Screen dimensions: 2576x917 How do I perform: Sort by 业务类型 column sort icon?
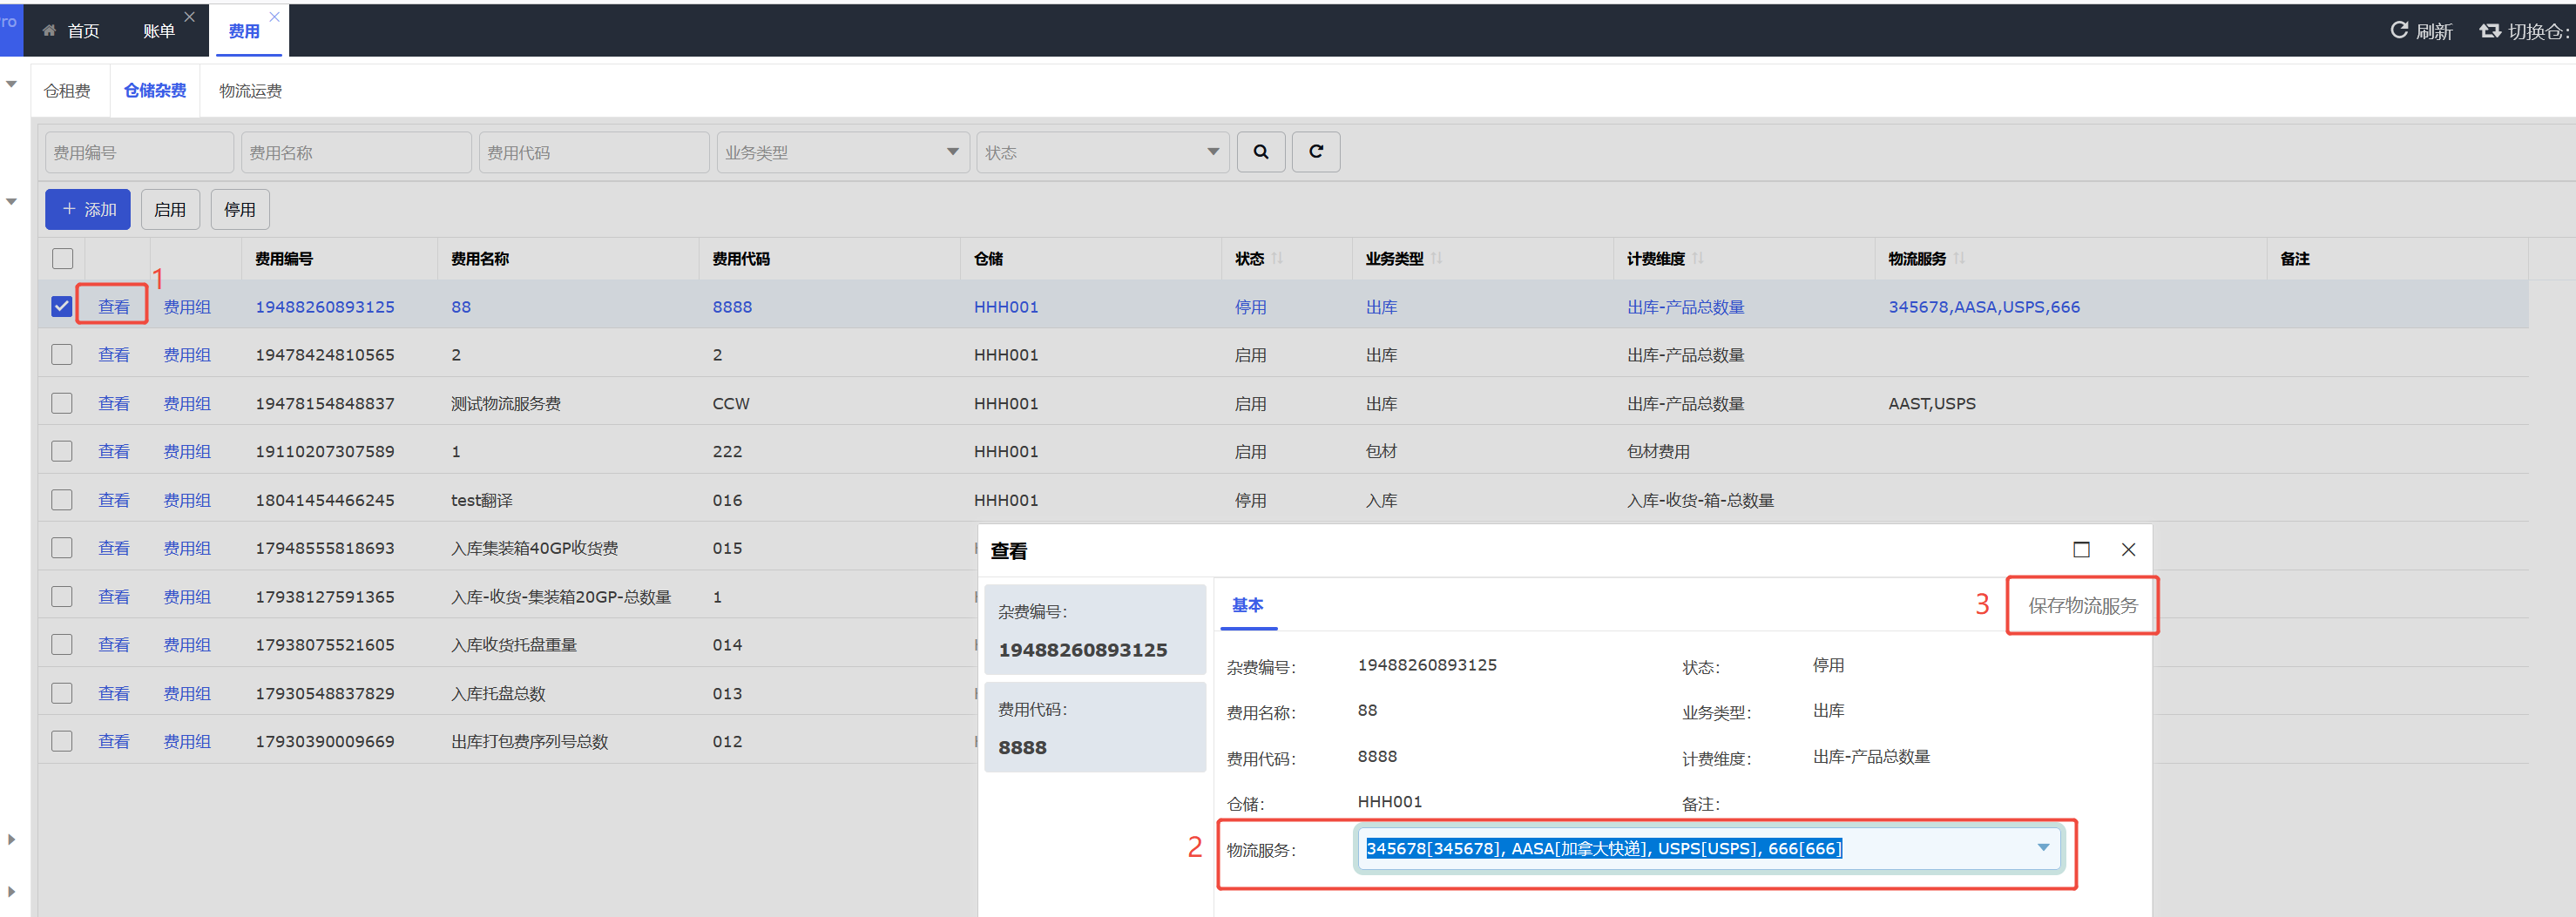(1437, 259)
